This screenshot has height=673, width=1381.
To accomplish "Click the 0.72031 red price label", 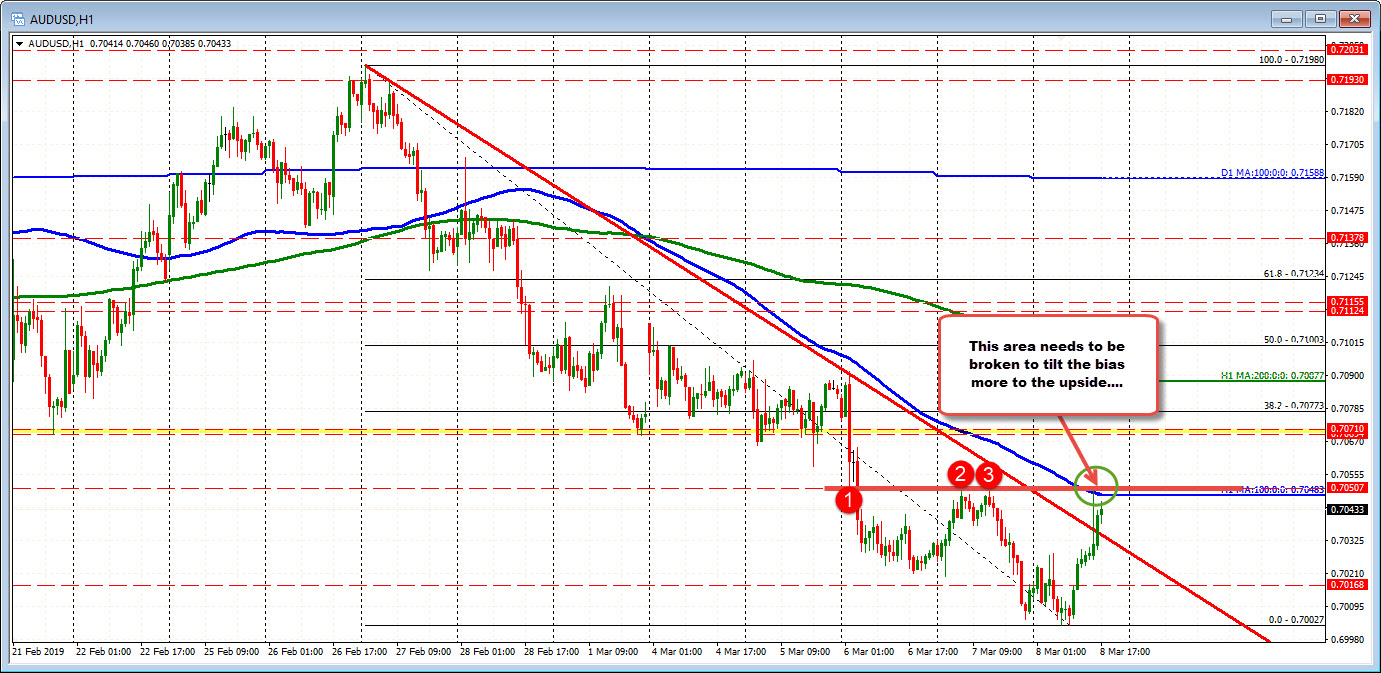I will pos(1345,49).
